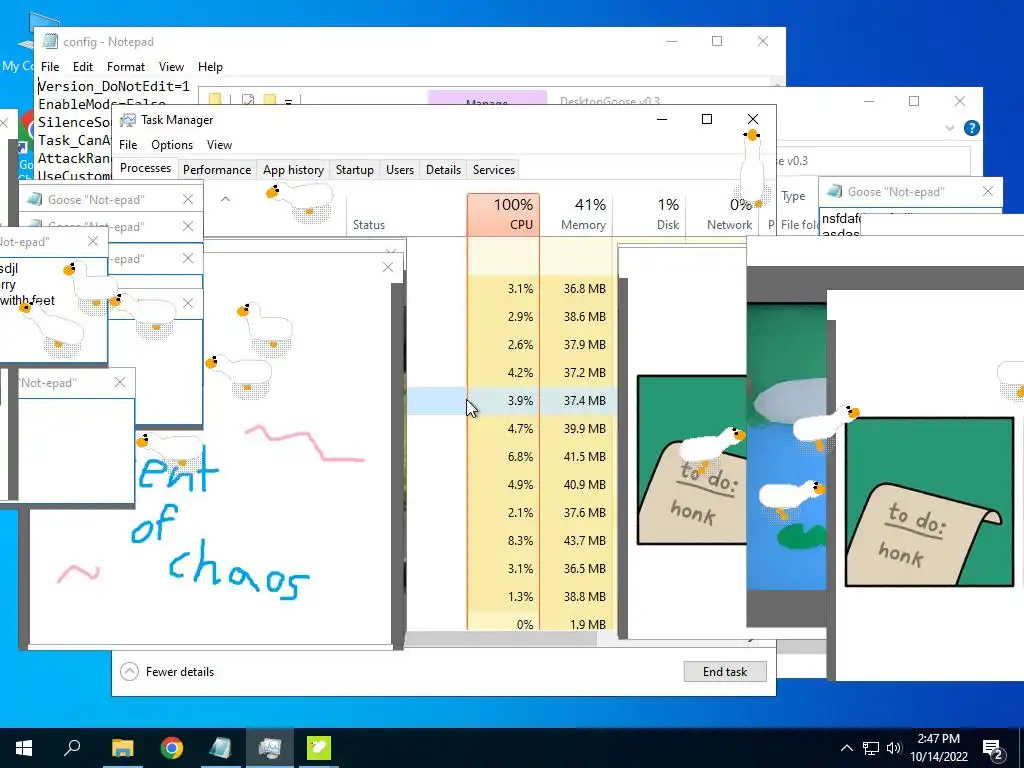Select Manage ribbon tab in Explorer
Screen dimensions: 1024x768
(487, 99)
